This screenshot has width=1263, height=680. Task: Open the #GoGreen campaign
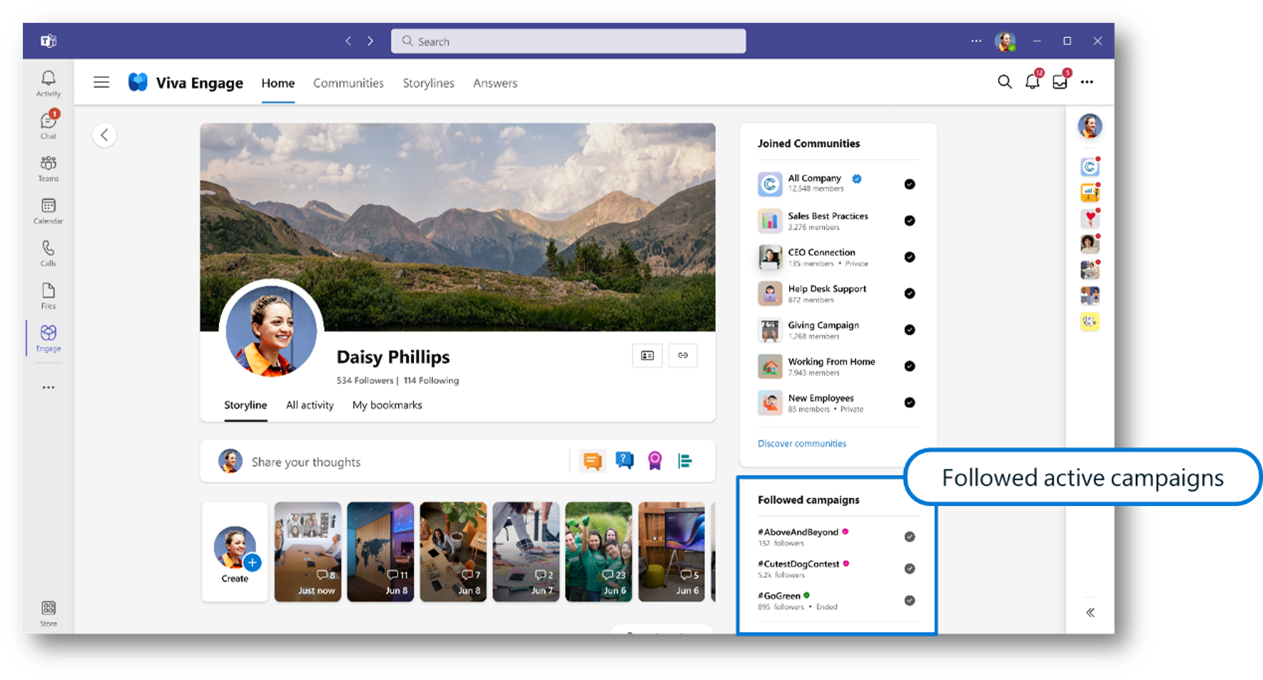click(778, 596)
